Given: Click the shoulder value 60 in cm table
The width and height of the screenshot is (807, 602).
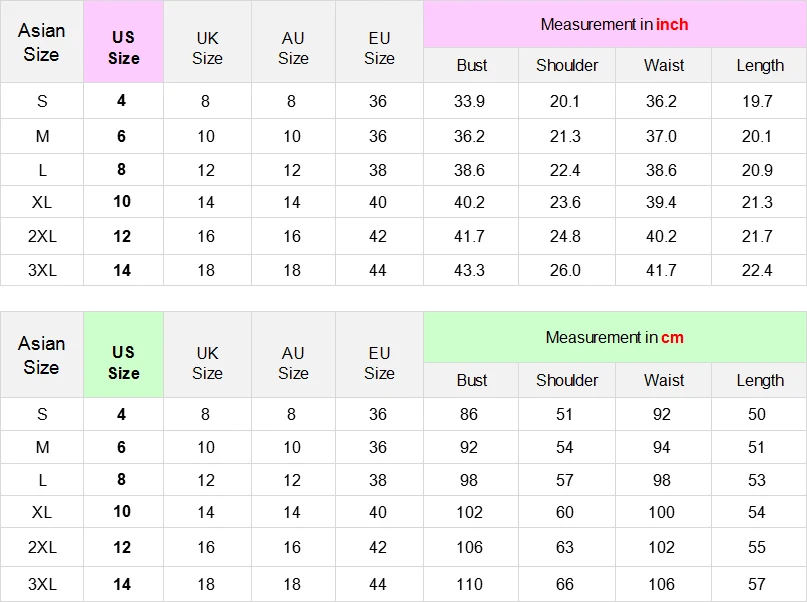Looking at the screenshot, I should [565, 512].
